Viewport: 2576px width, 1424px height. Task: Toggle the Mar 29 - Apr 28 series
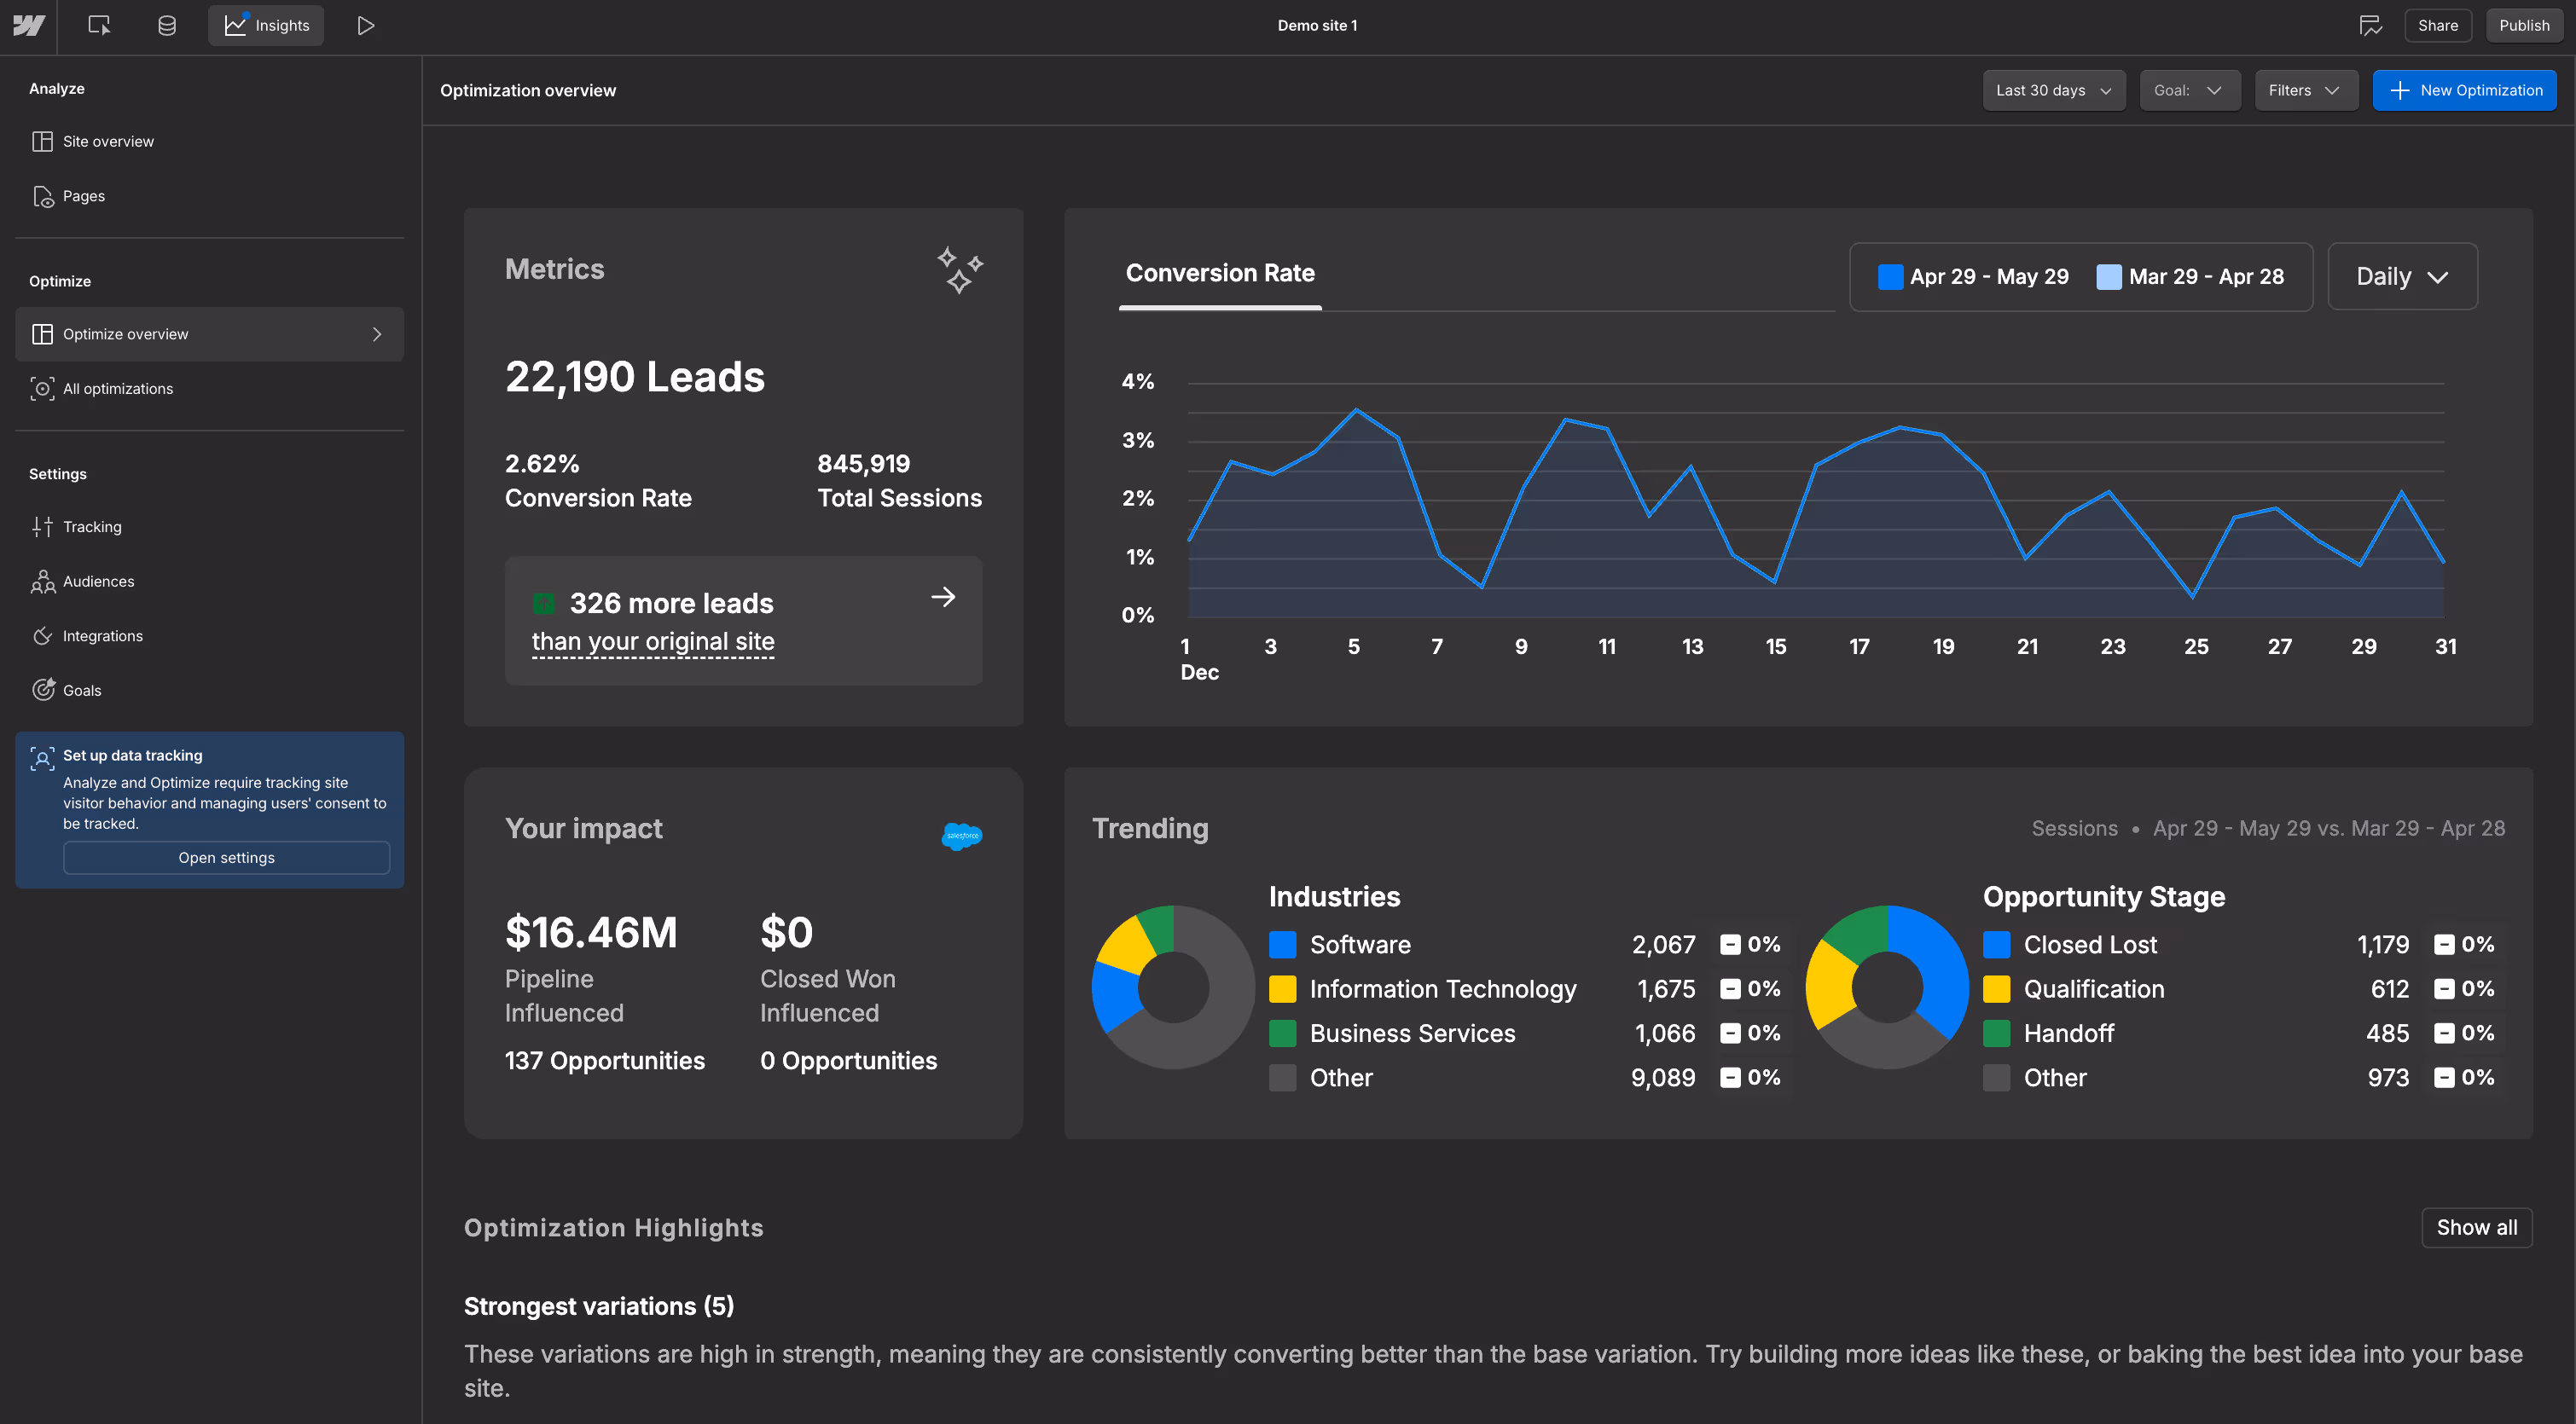coord(2190,277)
